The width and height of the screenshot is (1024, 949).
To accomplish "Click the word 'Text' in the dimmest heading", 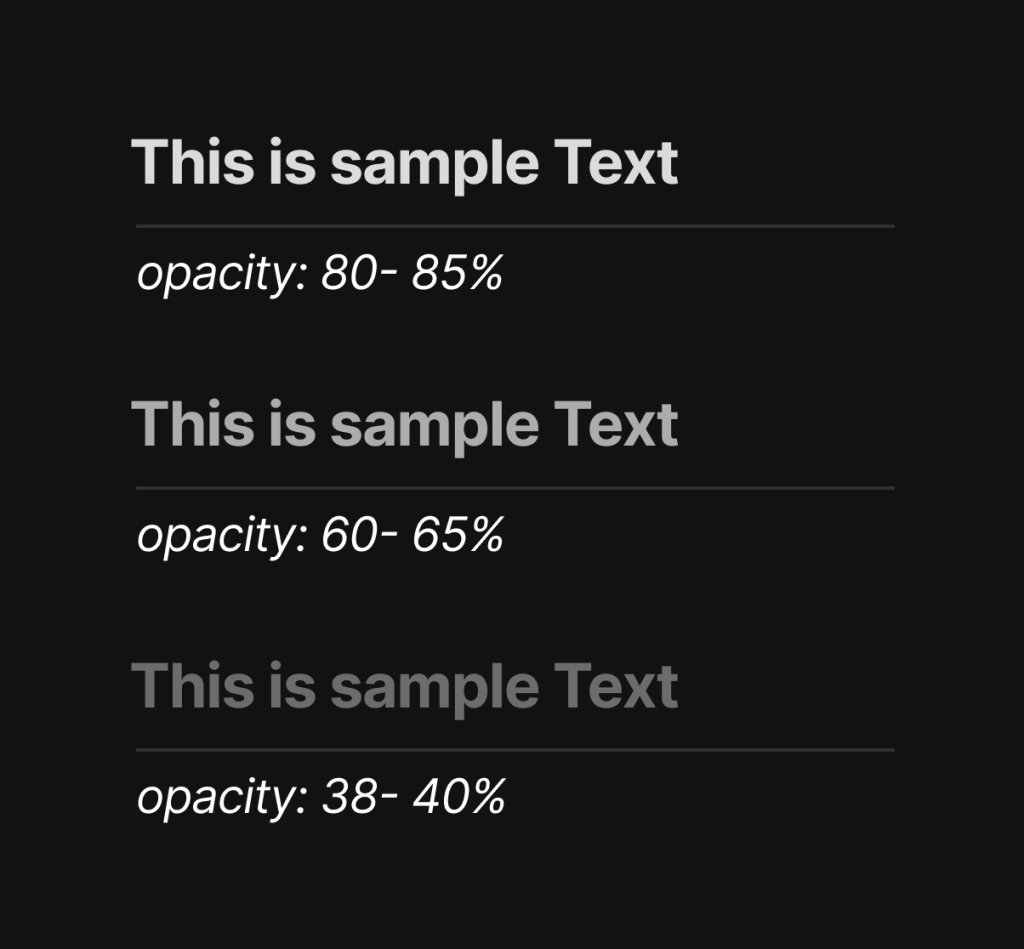I will point(616,685).
